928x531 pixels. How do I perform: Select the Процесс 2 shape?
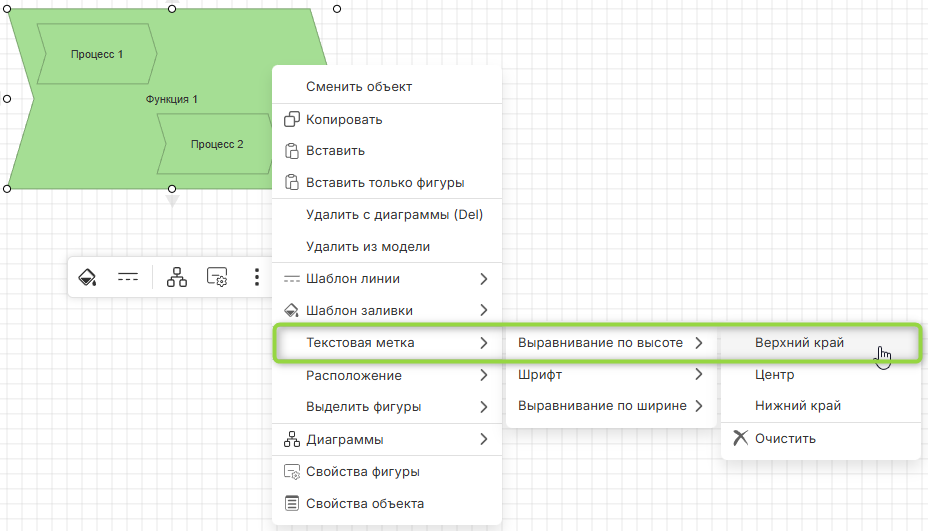[x=217, y=144]
